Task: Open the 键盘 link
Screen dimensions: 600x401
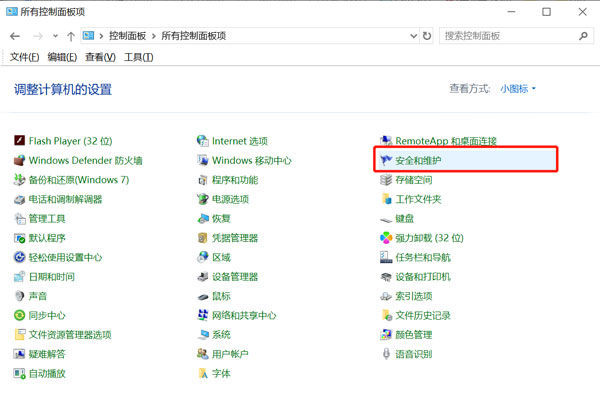Action: [x=404, y=218]
